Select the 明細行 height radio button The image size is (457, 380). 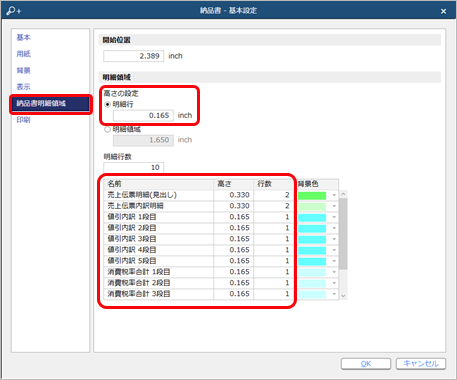tap(107, 105)
